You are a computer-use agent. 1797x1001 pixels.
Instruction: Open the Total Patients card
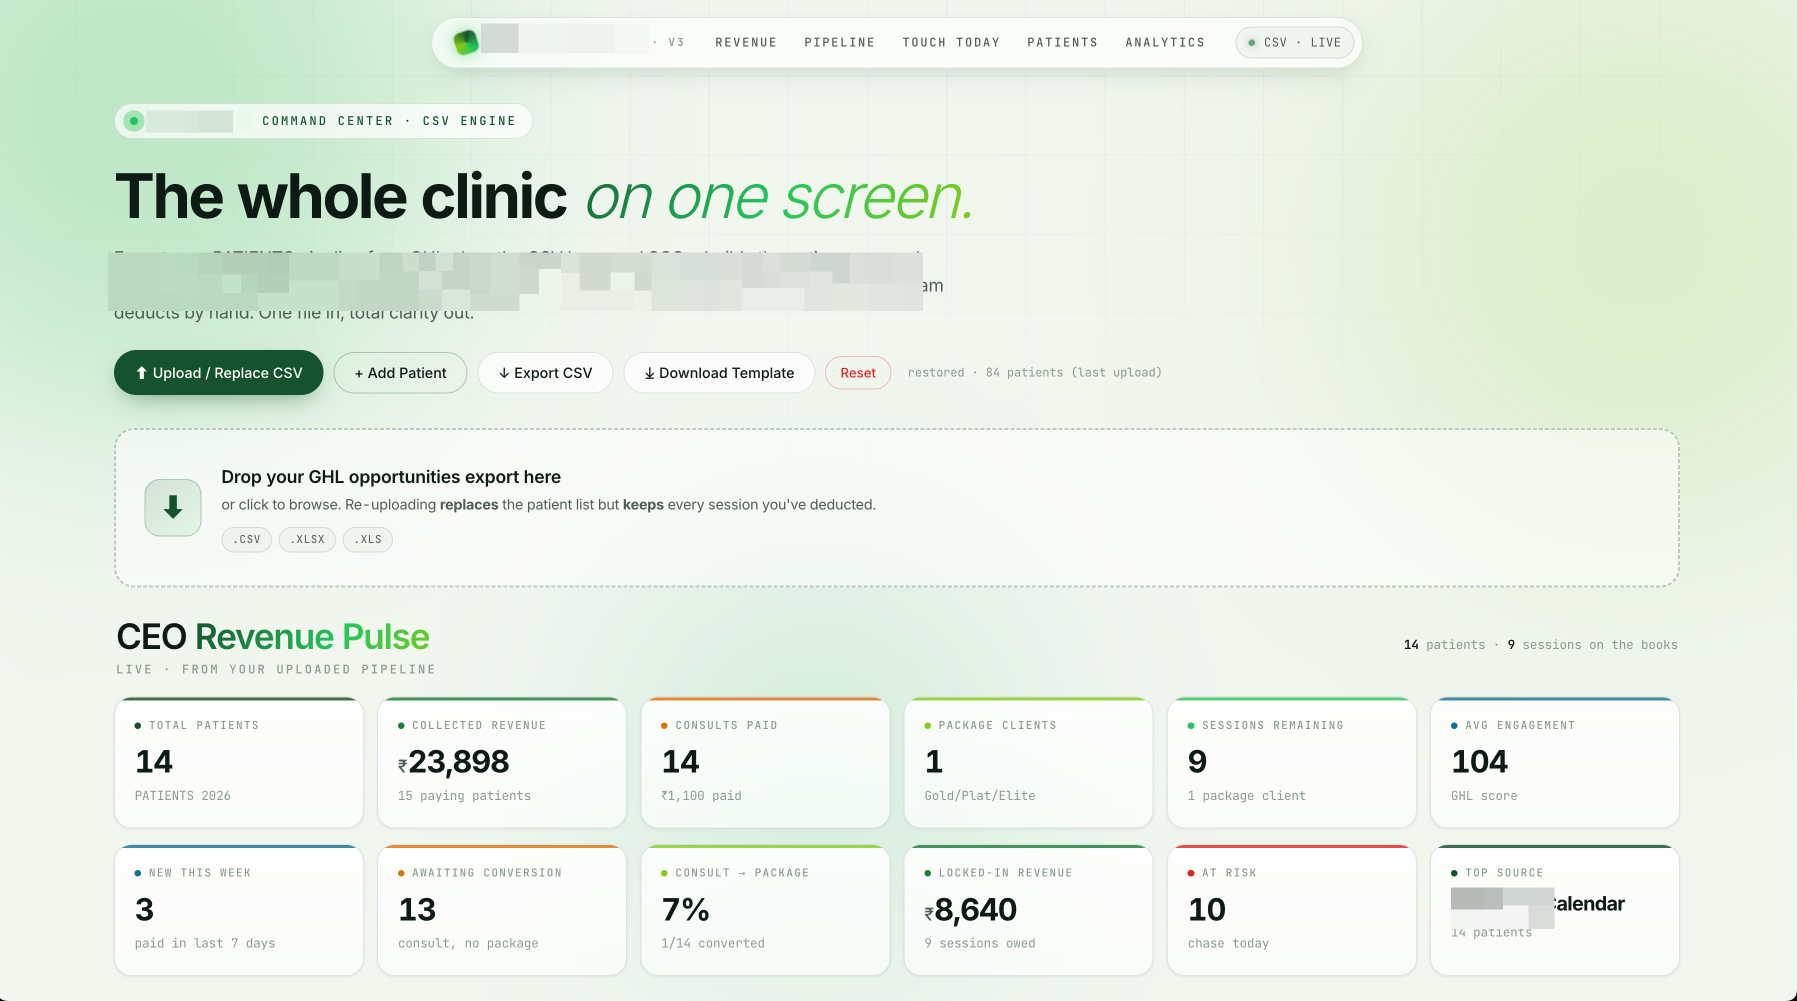click(x=239, y=762)
